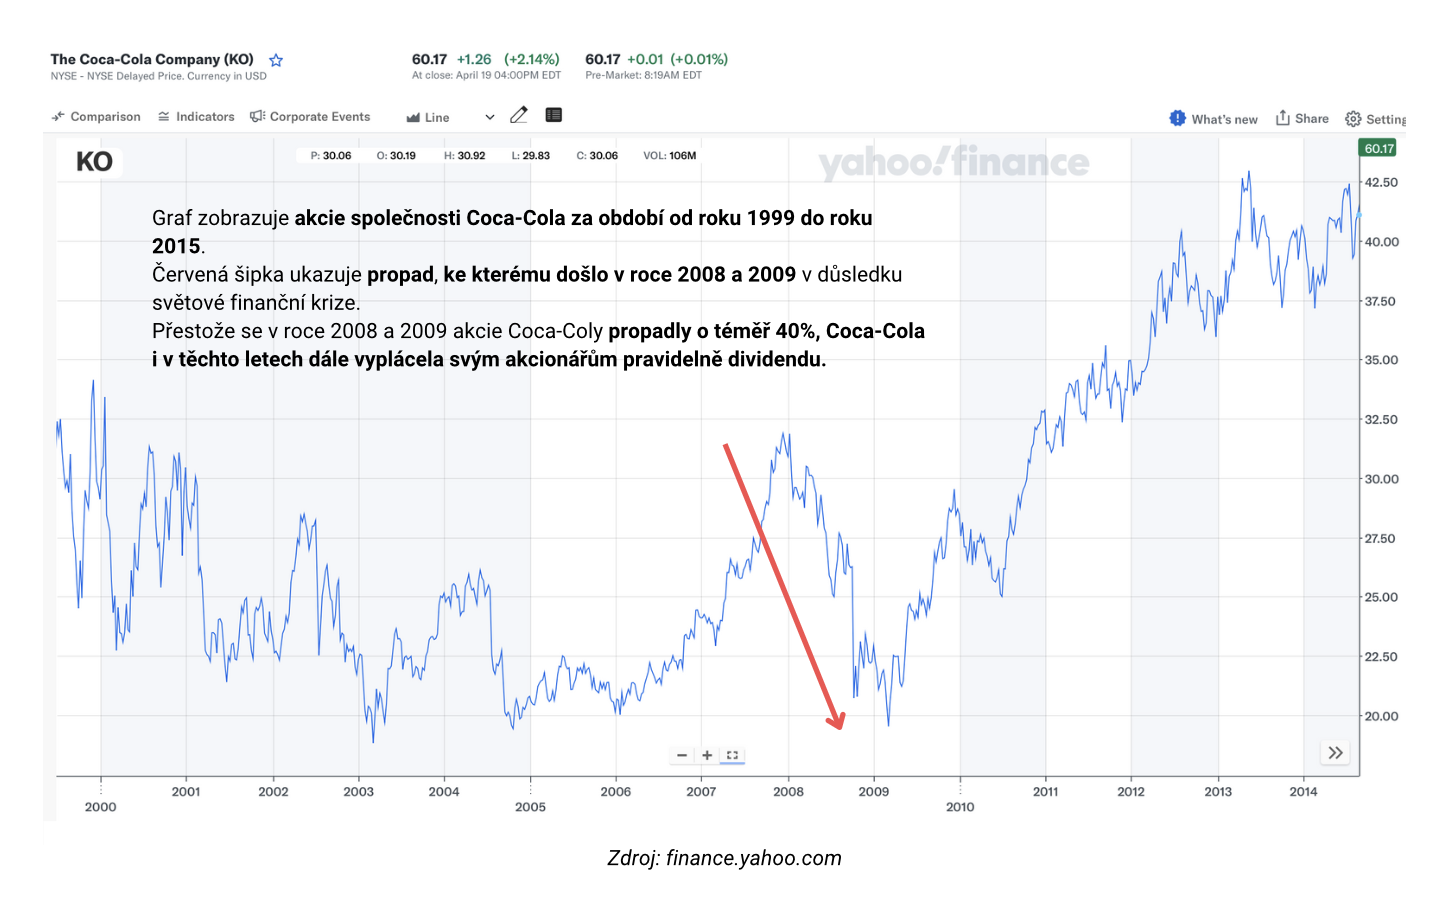Expand the Line chart type dropdown

pyautogui.click(x=437, y=117)
